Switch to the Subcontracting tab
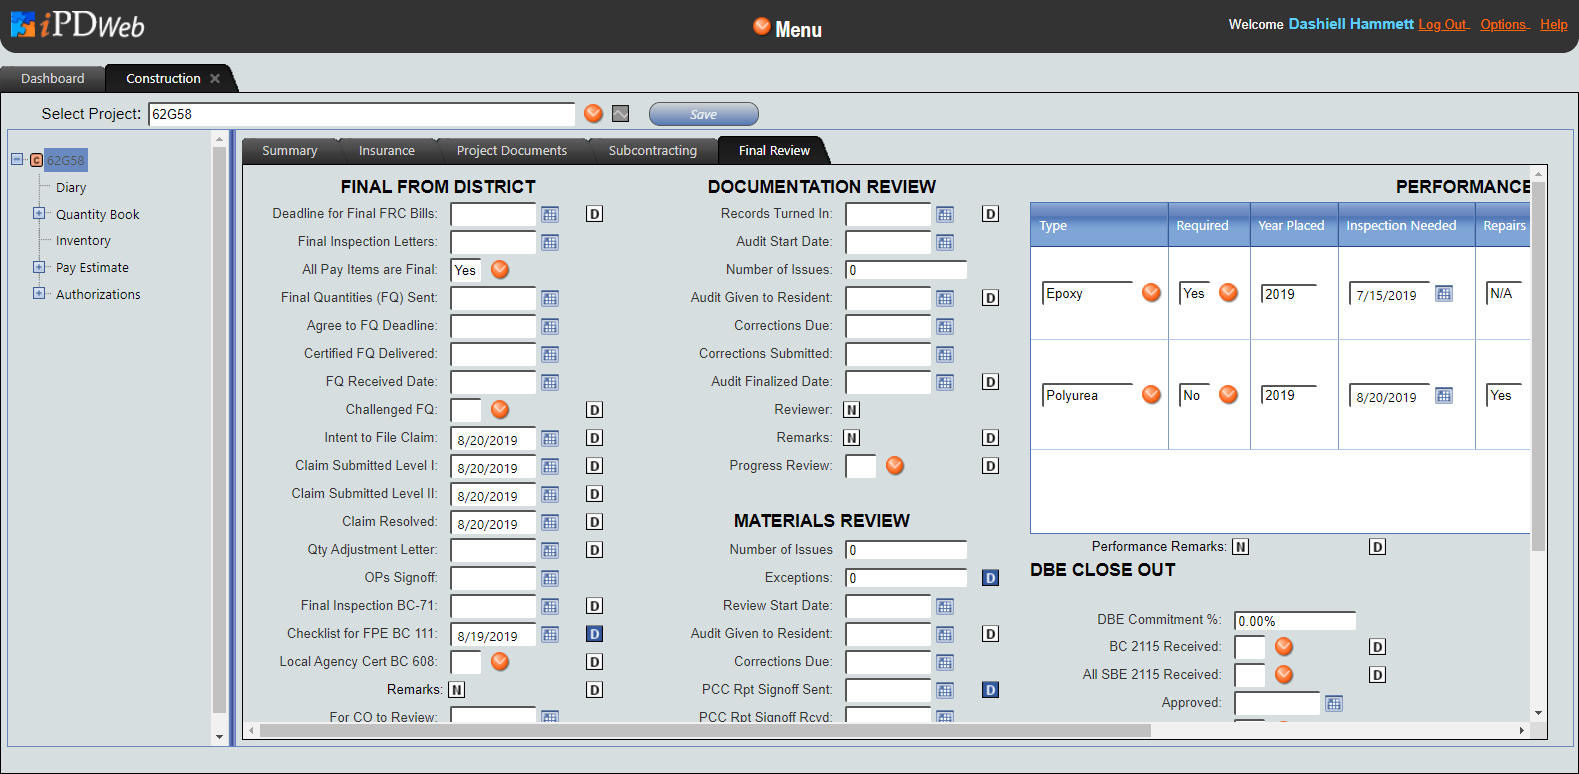 coord(652,151)
